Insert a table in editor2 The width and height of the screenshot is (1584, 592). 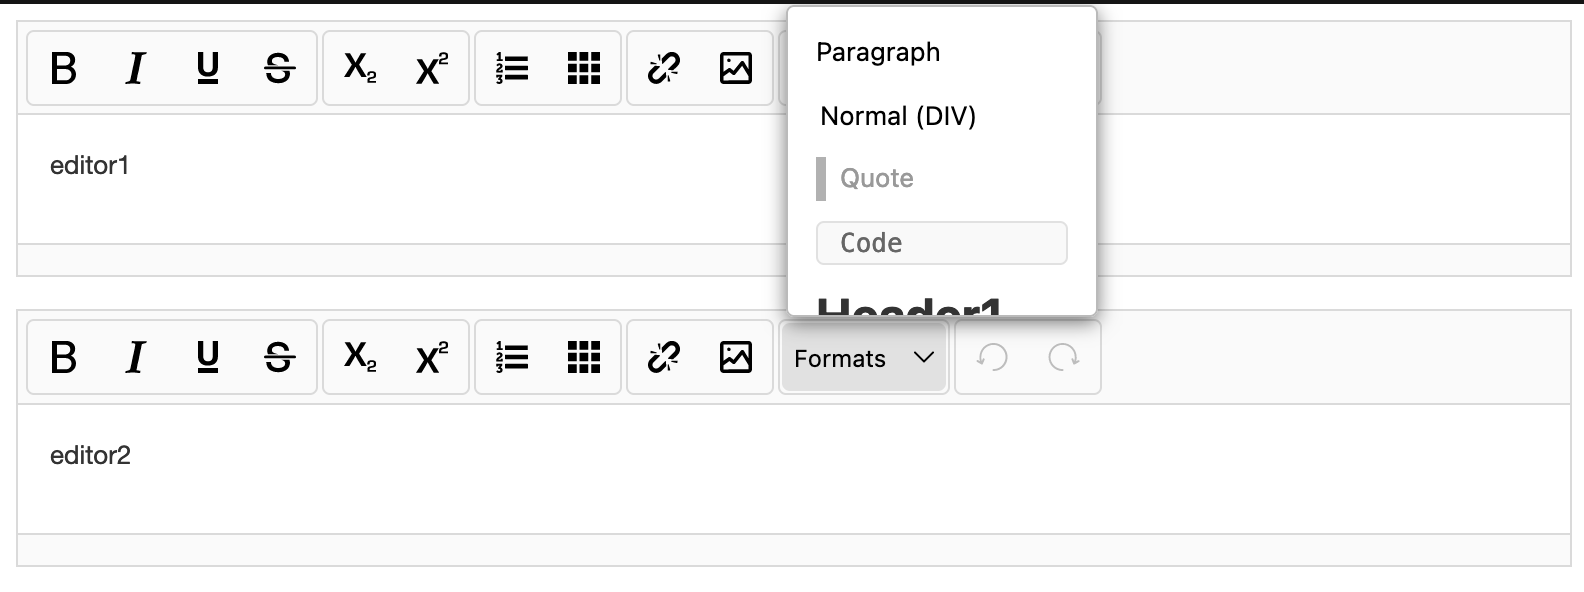click(584, 357)
